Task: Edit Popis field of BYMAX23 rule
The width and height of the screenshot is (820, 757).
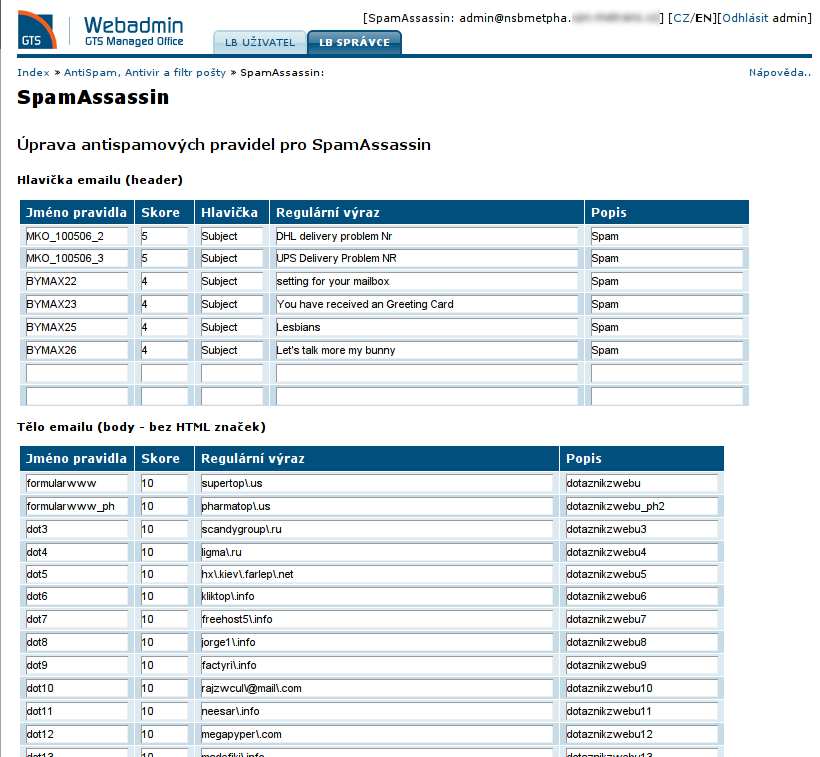Action: tap(667, 304)
